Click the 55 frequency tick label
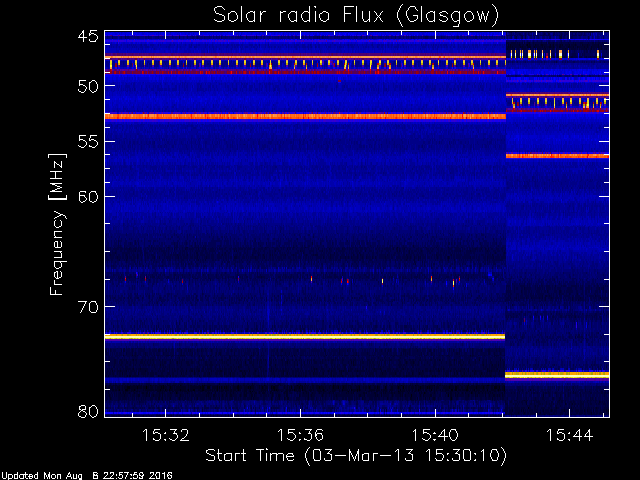The image size is (640, 480). [x=88, y=142]
